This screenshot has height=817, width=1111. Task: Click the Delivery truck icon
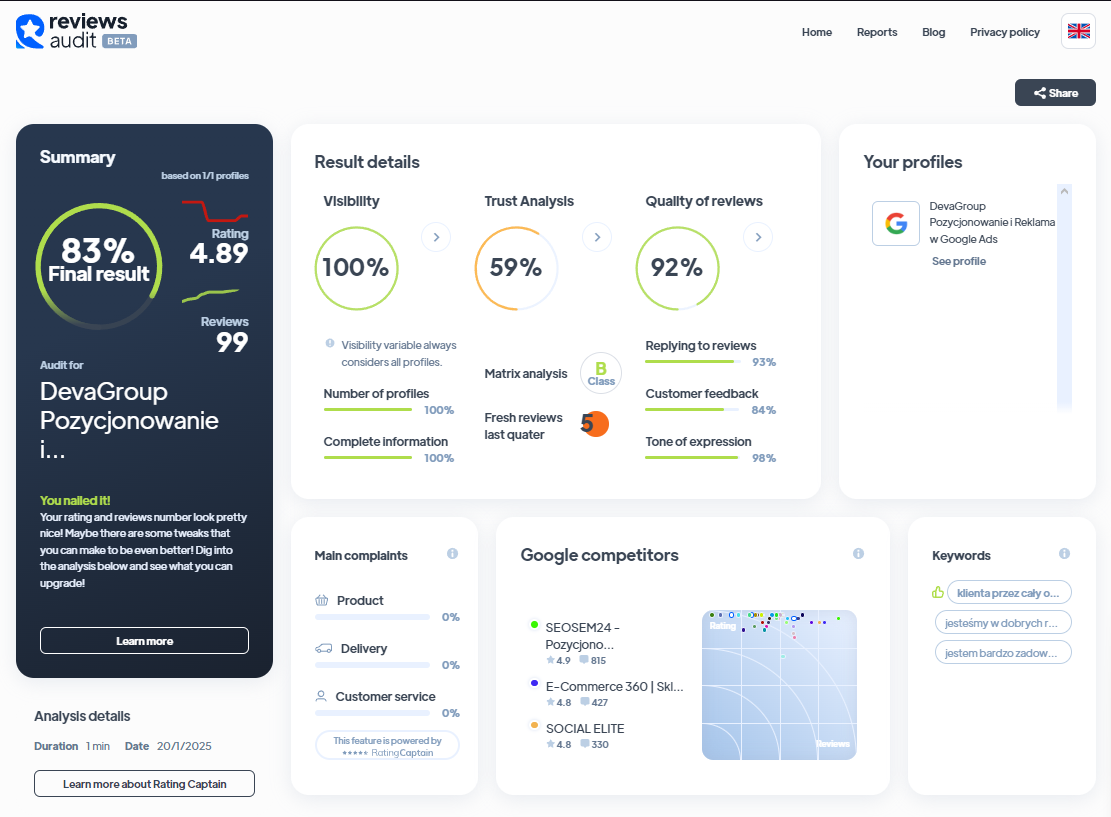[x=324, y=648]
